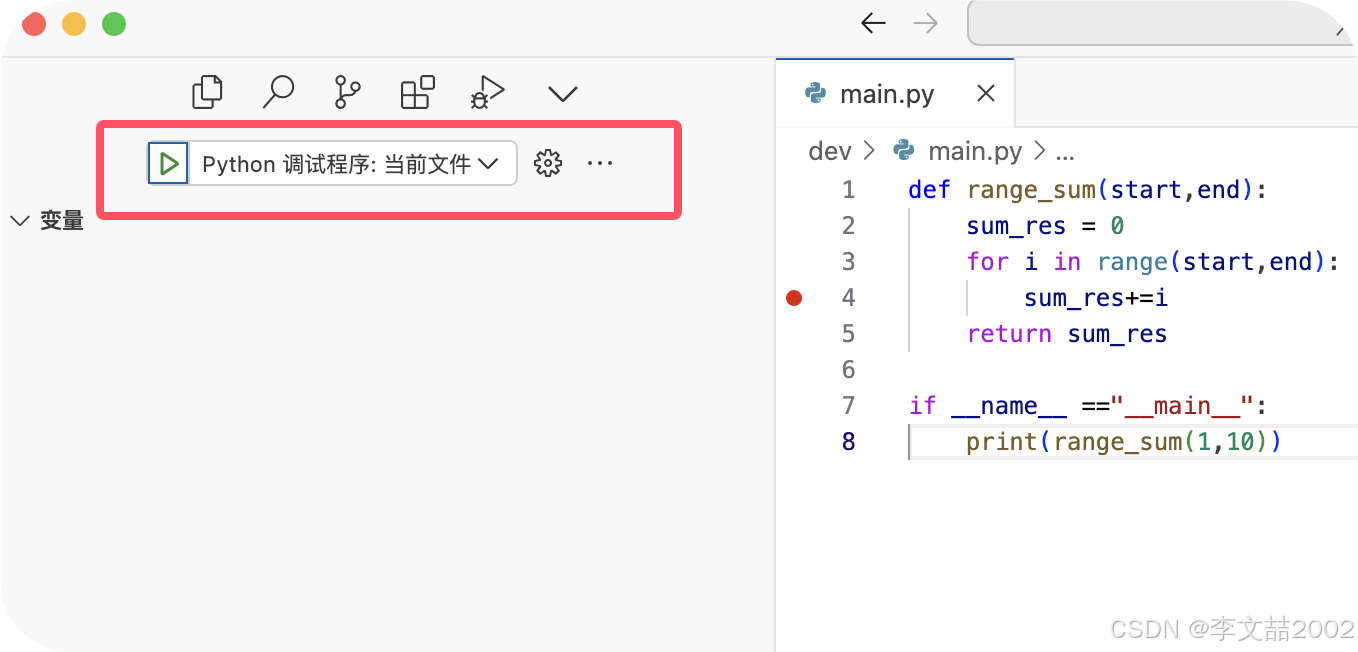Click the Extensions icon
1358x652 pixels.
pos(416,91)
